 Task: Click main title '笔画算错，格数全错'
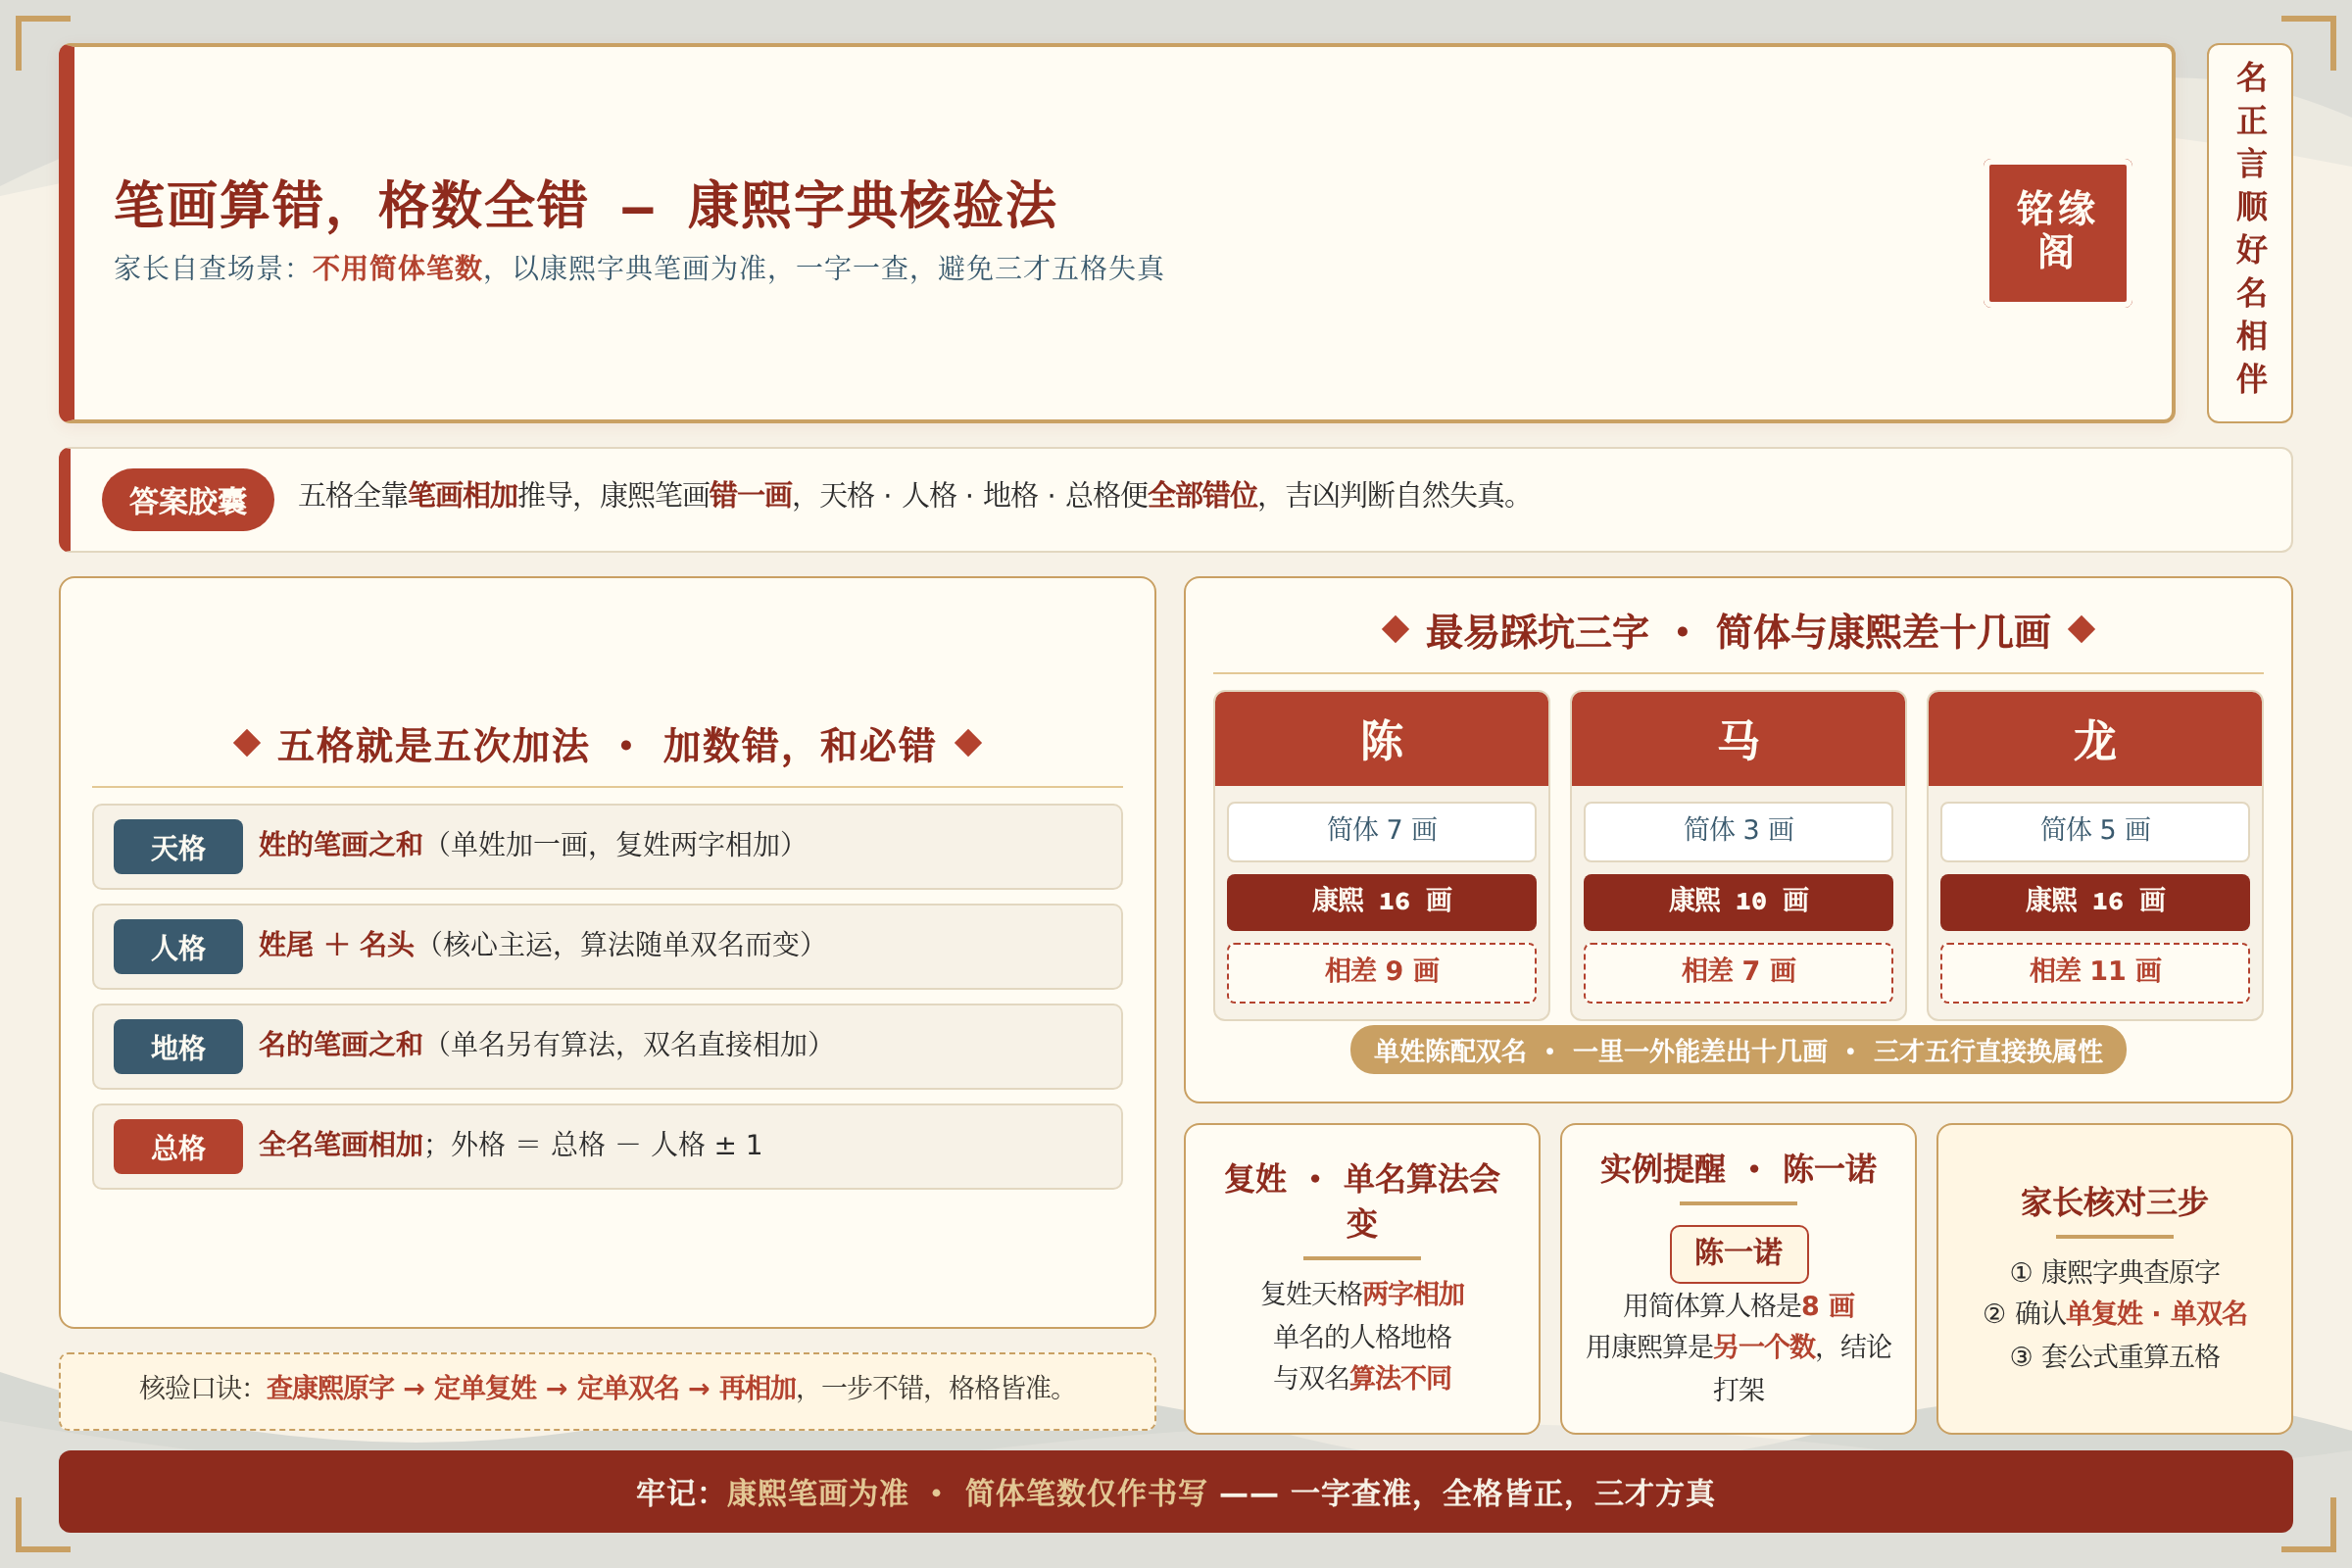[351, 206]
